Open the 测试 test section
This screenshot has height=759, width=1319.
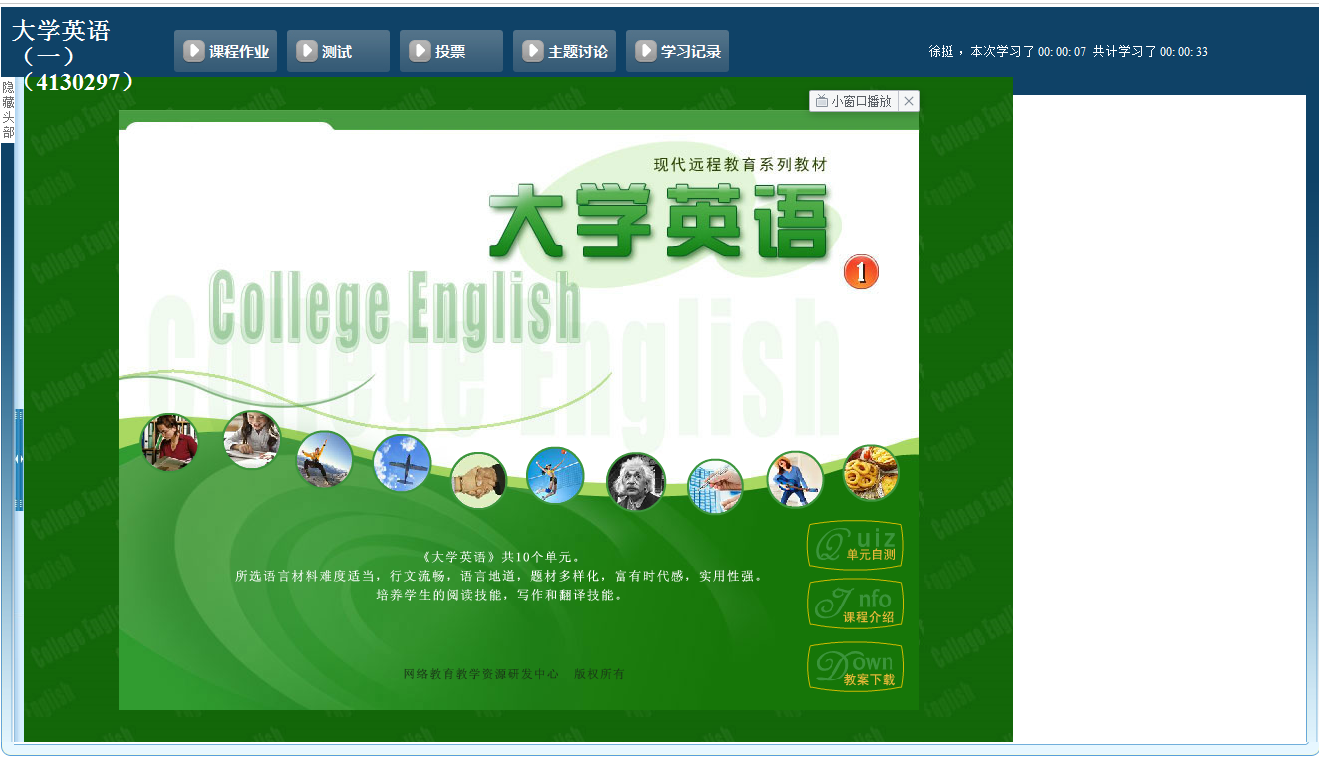(x=338, y=51)
